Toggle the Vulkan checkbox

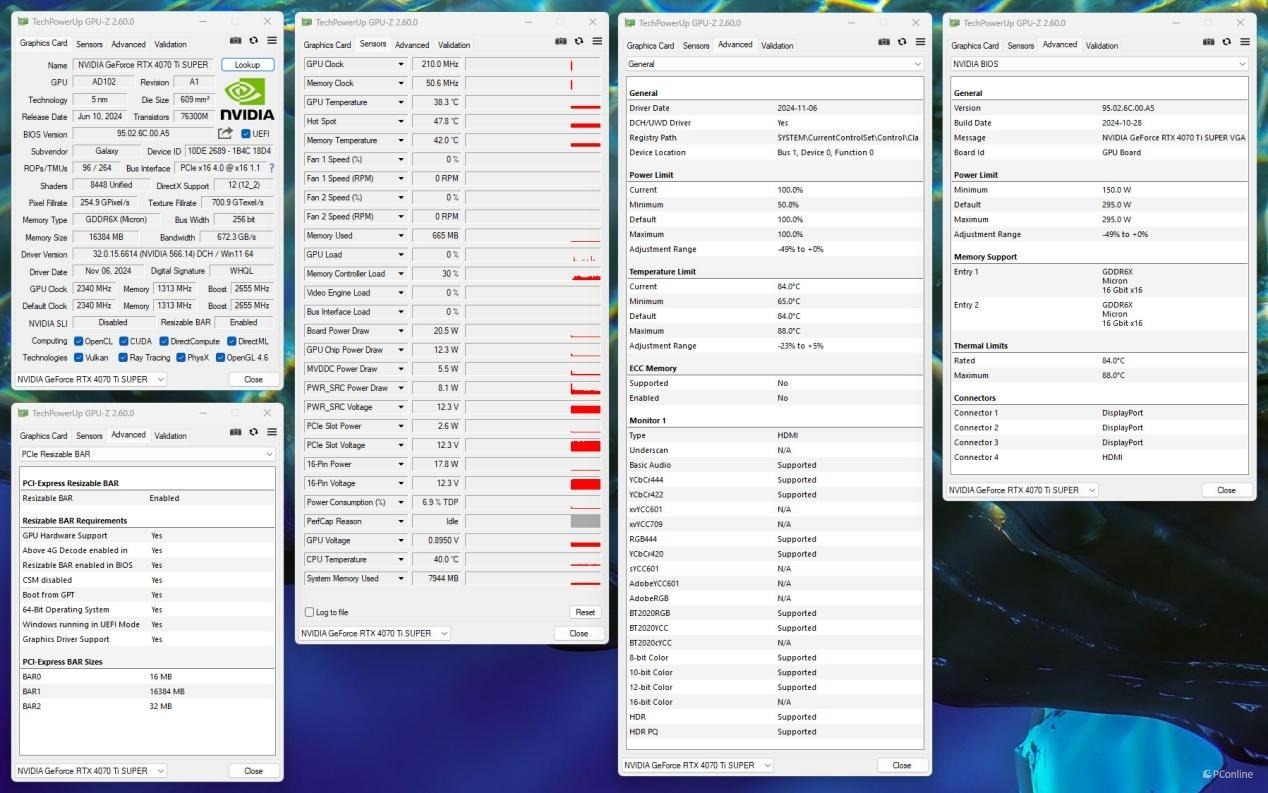(x=79, y=357)
